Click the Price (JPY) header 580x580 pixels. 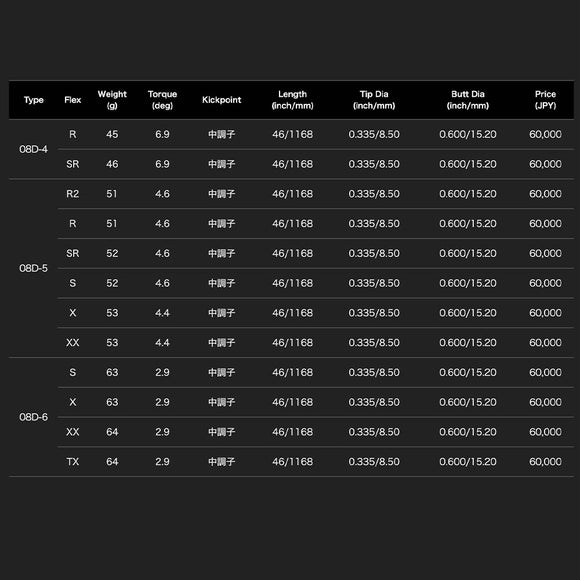[545, 100]
